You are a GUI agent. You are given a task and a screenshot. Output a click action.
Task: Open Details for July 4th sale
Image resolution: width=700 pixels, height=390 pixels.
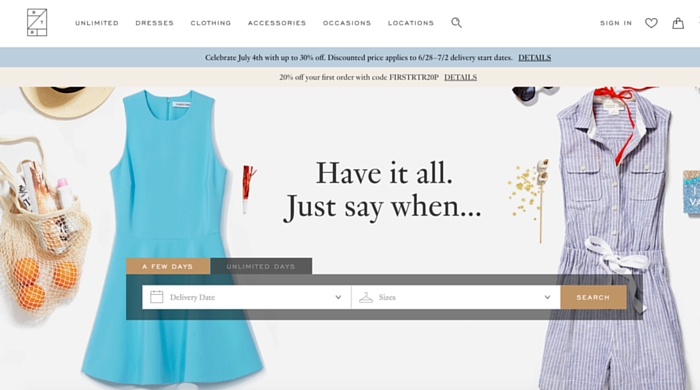click(x=534, y=58)
